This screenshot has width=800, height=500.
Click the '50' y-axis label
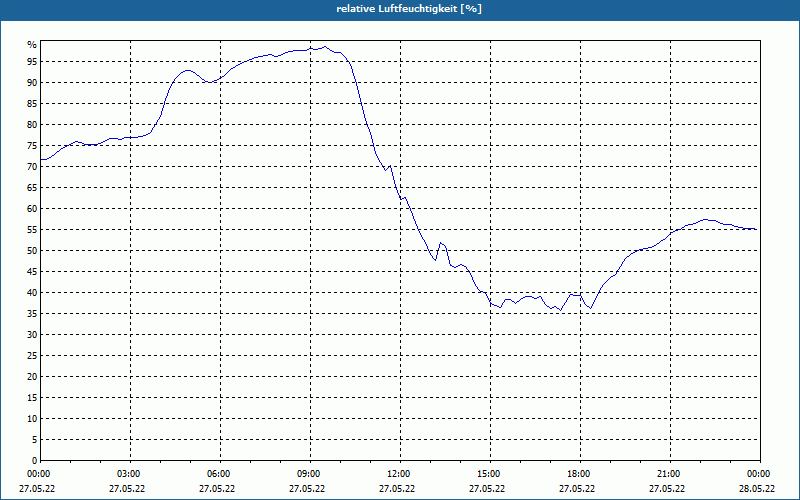pos(32,251)
